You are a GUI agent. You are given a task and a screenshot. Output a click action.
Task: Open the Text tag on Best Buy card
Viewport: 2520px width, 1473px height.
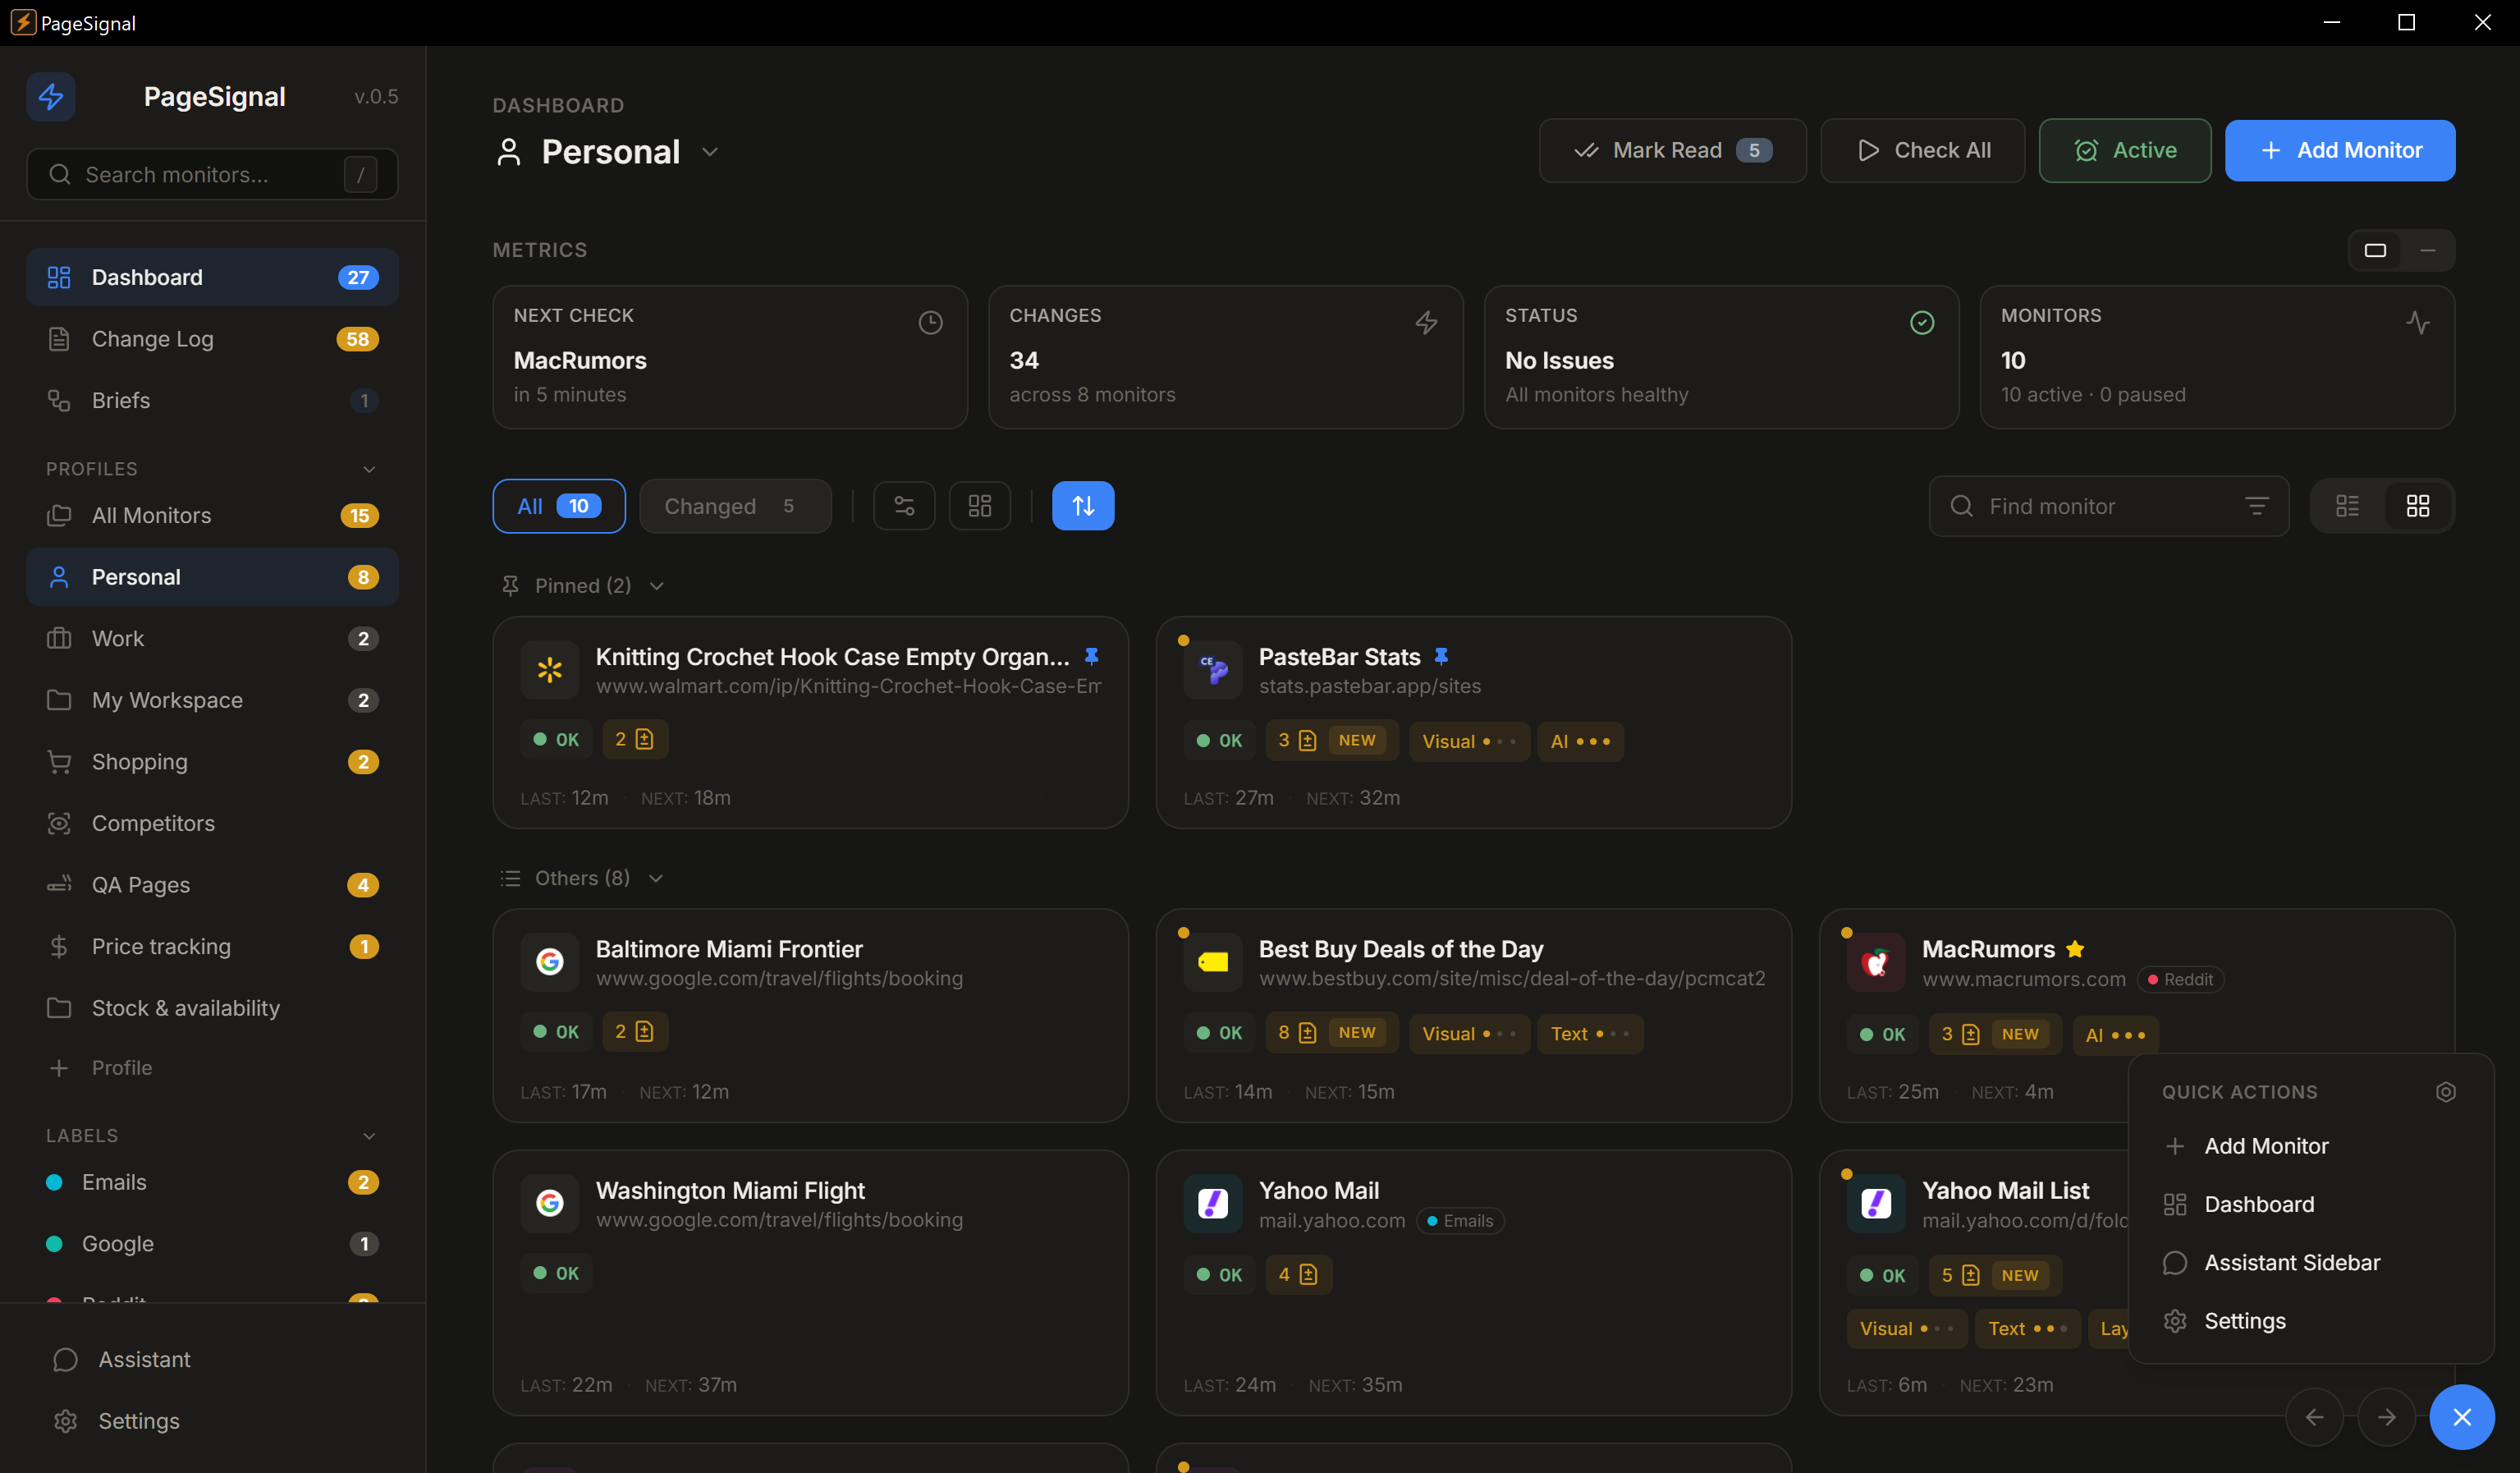tap(1590, 1034)
